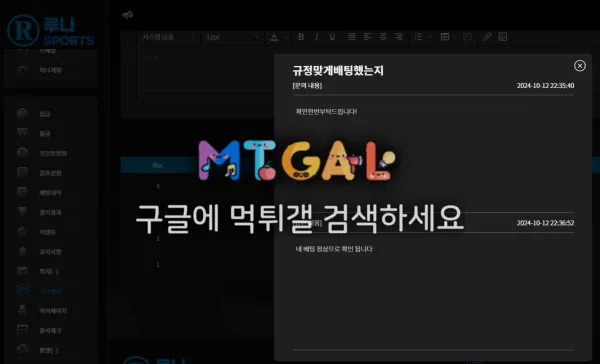600x364 pixels.
Task: Open 입금 deposit menu item
Action: [45, 114]
